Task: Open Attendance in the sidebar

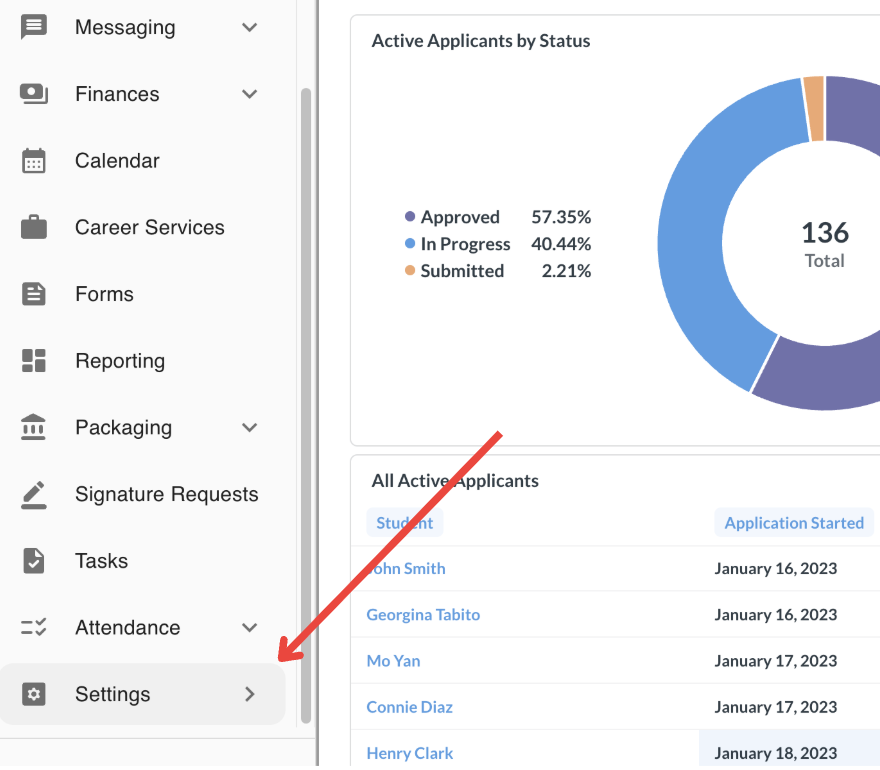Action: [128, 627]
